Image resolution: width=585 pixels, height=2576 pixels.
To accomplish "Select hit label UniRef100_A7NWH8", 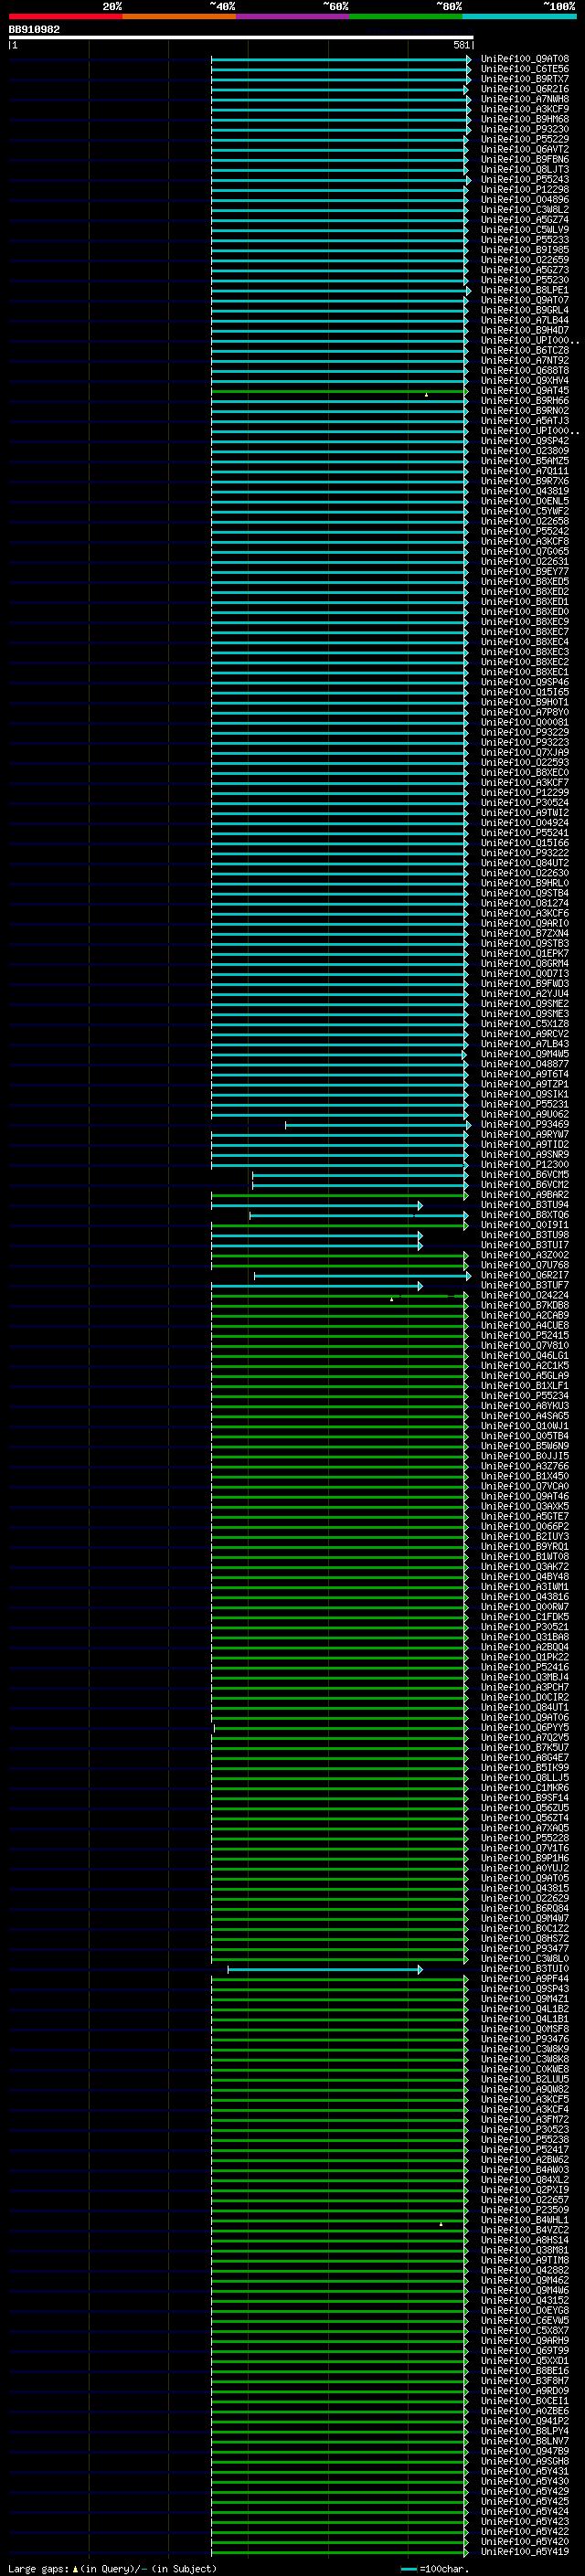I will click(525, 99).
